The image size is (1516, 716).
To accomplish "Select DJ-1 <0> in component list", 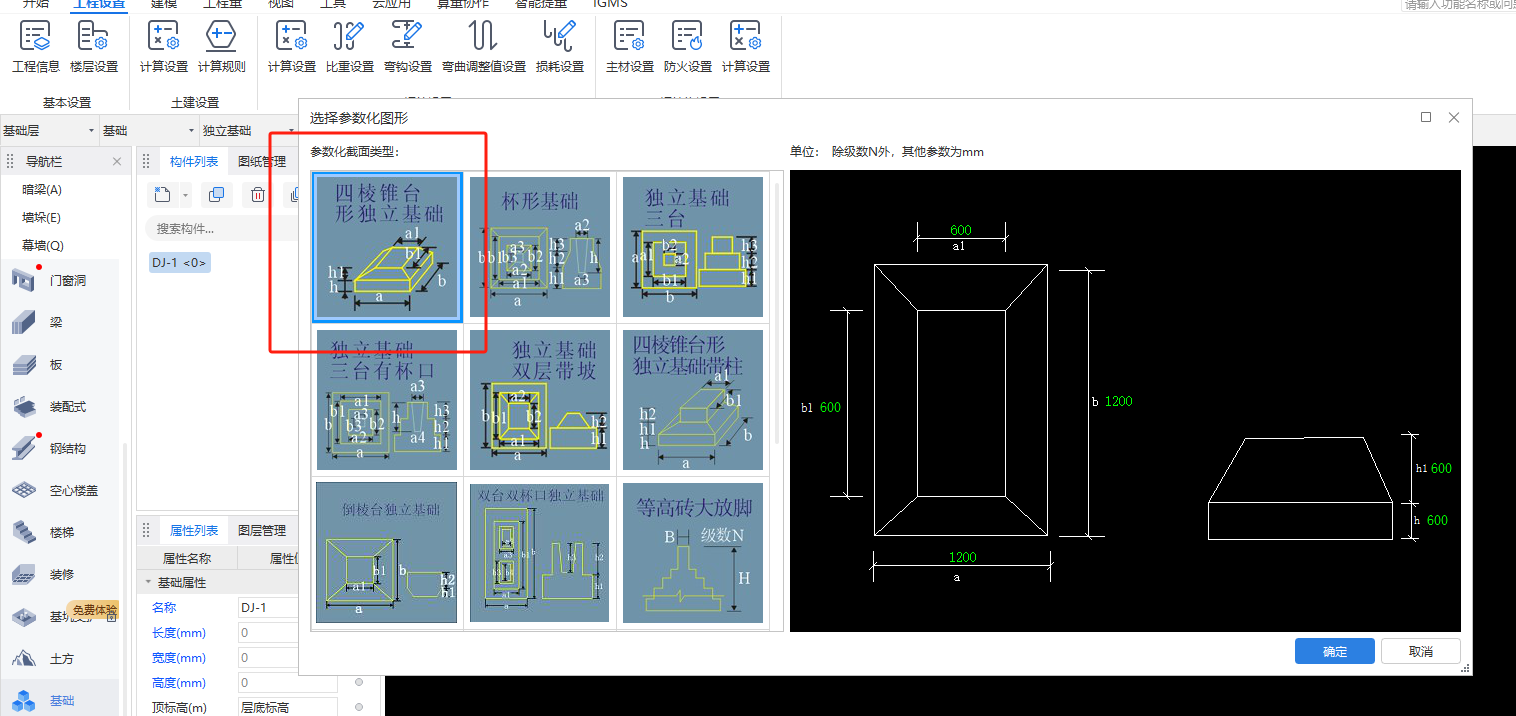I will point(179,263).
